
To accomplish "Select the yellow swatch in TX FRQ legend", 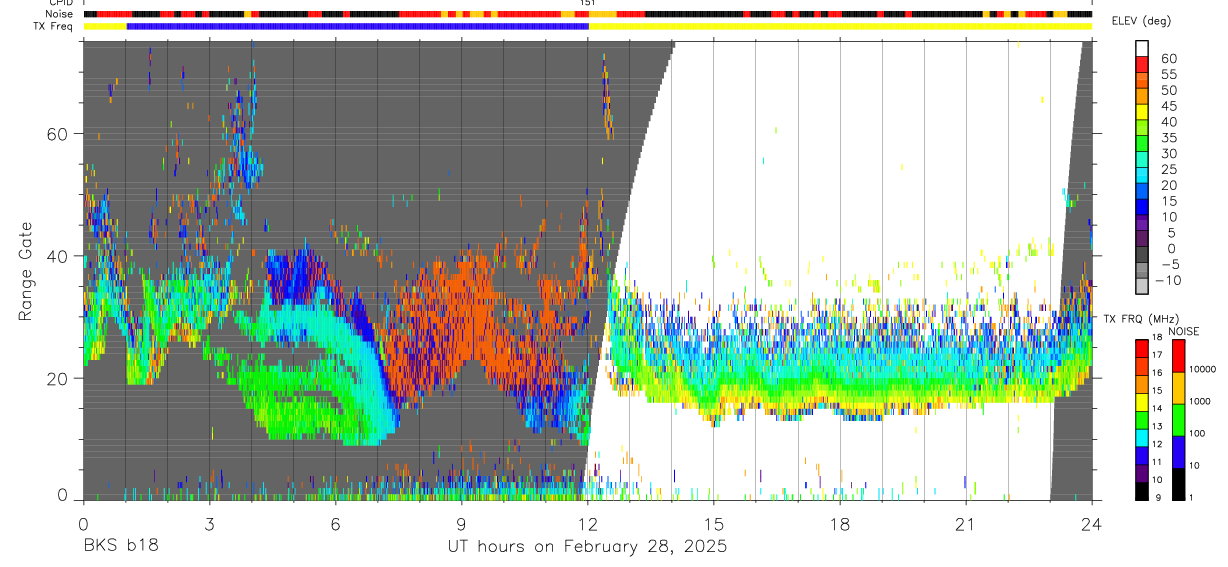I will [x=1141, y=400].
